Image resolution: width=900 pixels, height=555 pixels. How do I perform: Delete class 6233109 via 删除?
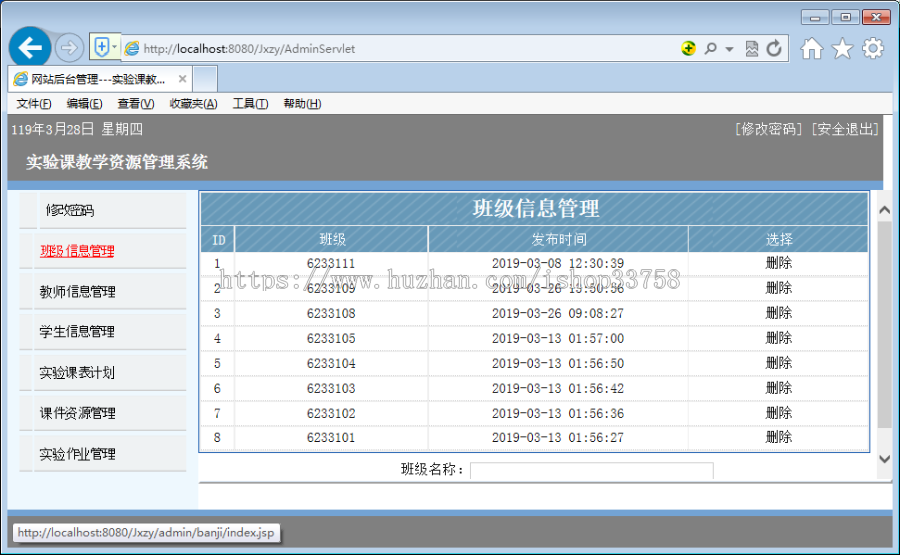click(x=779, y=288)
